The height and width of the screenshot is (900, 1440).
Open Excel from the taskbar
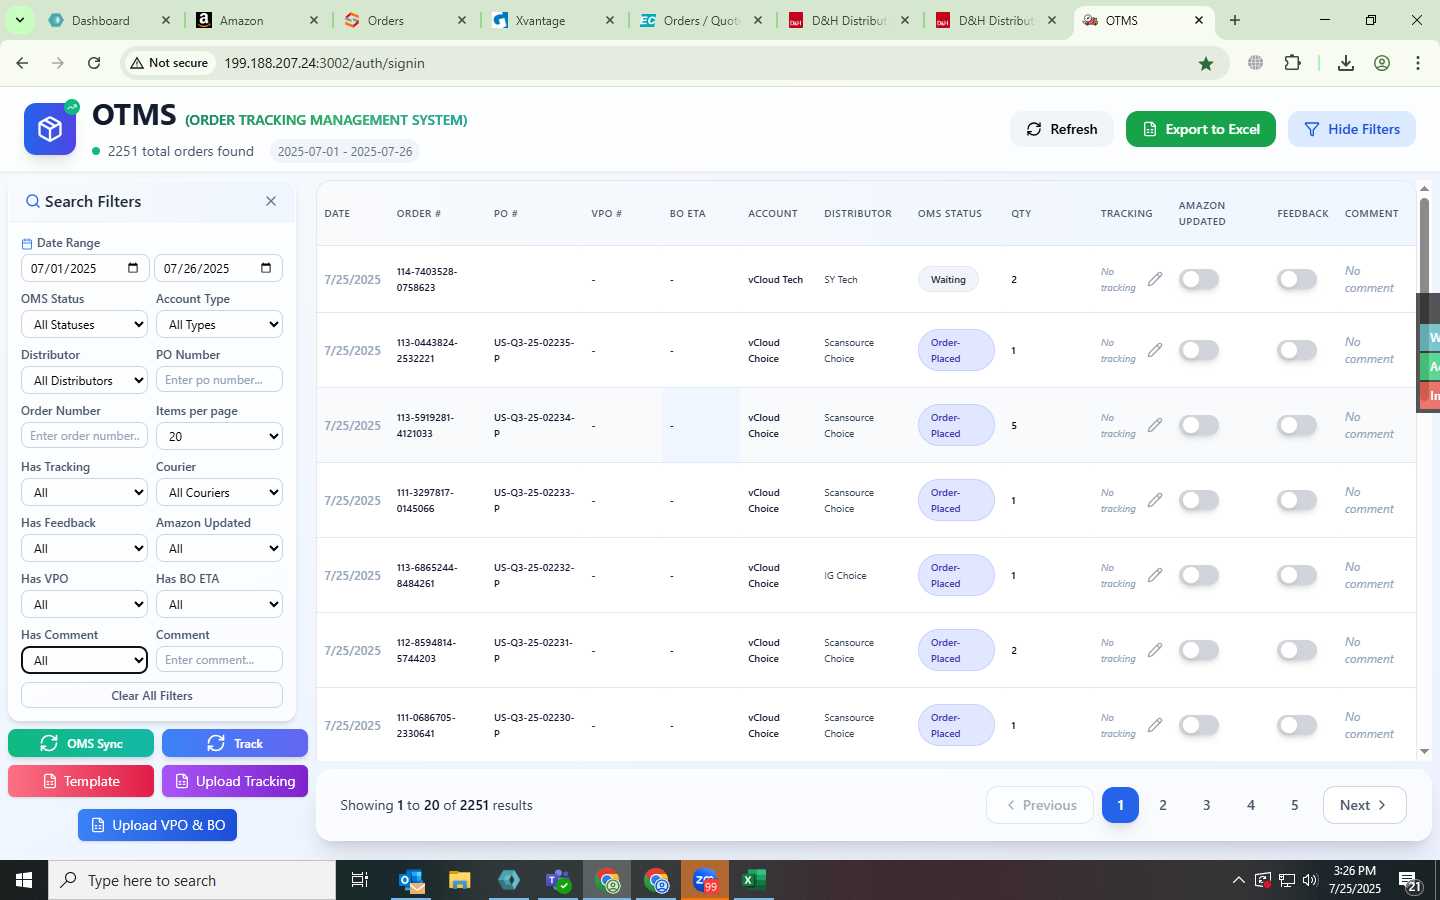point(754,880)
